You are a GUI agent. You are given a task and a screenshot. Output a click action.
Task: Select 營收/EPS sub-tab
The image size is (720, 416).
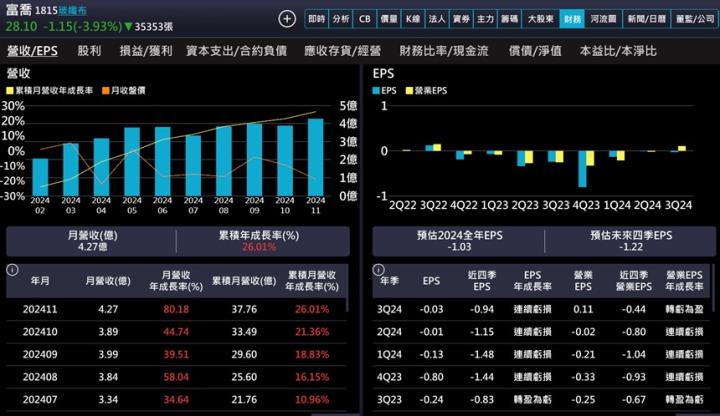(32, 51)
